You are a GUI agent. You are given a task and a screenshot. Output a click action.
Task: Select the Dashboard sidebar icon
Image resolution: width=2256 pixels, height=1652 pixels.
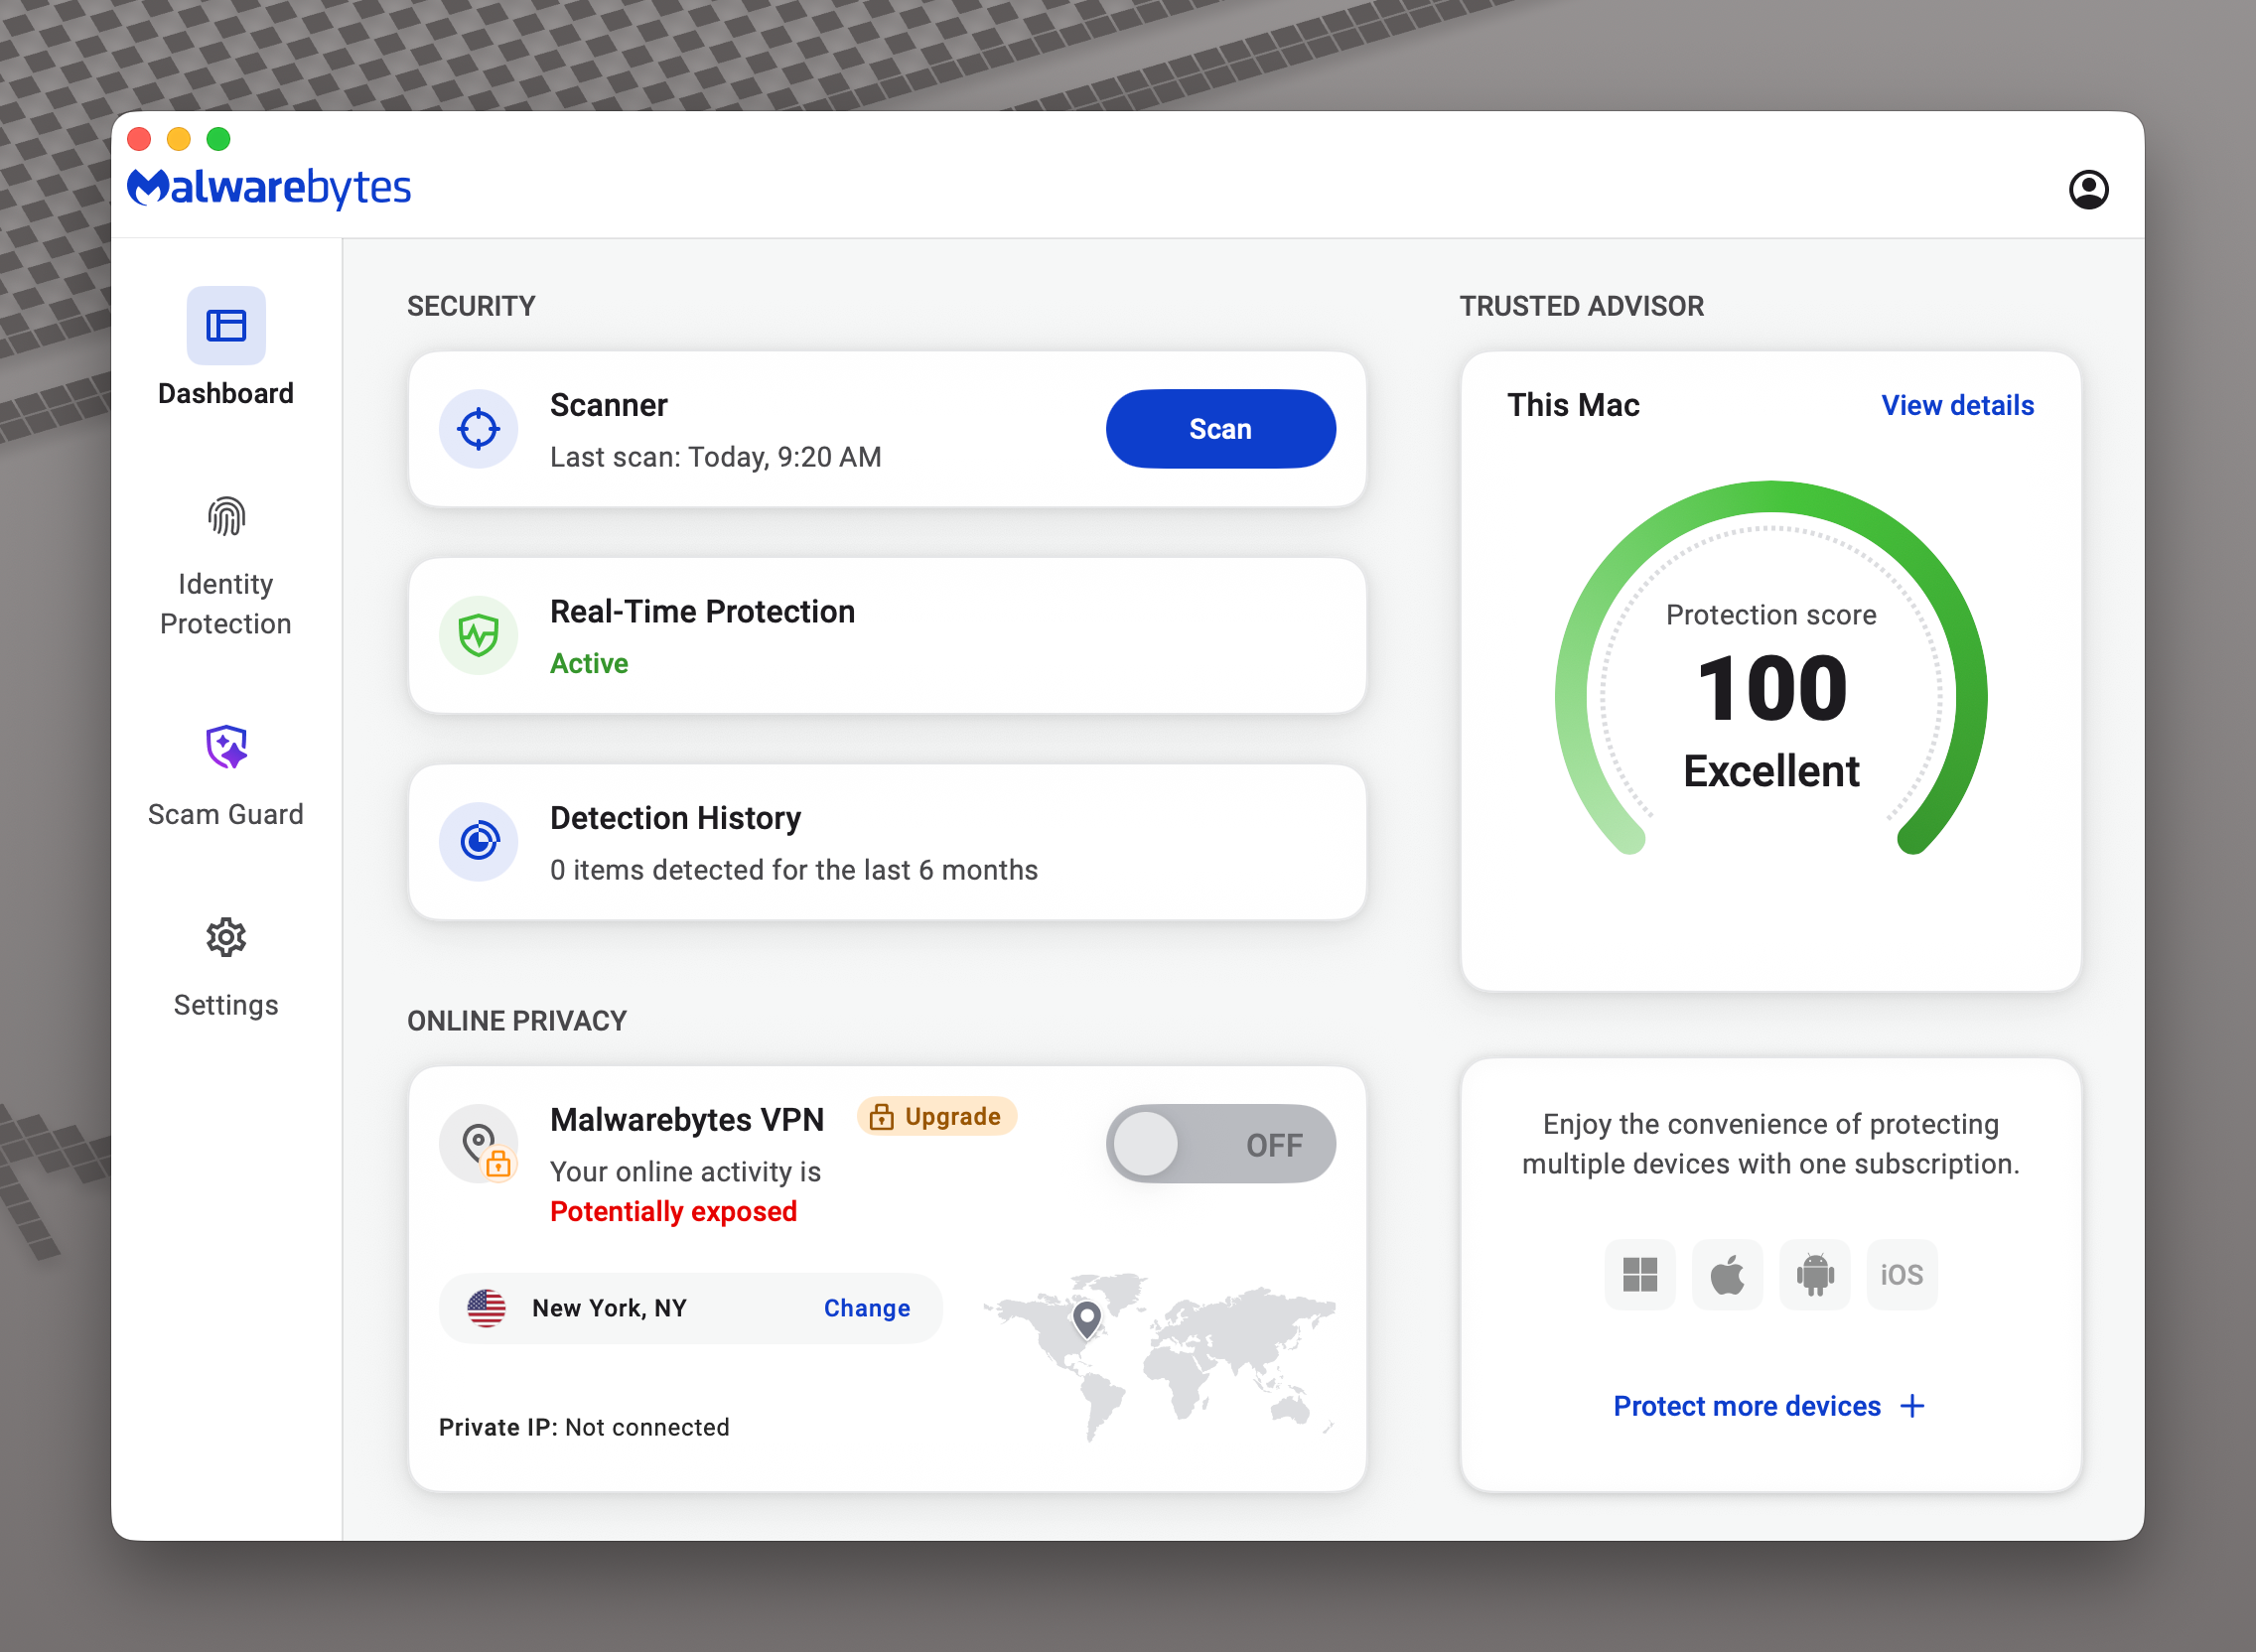(x=226, y=325)
